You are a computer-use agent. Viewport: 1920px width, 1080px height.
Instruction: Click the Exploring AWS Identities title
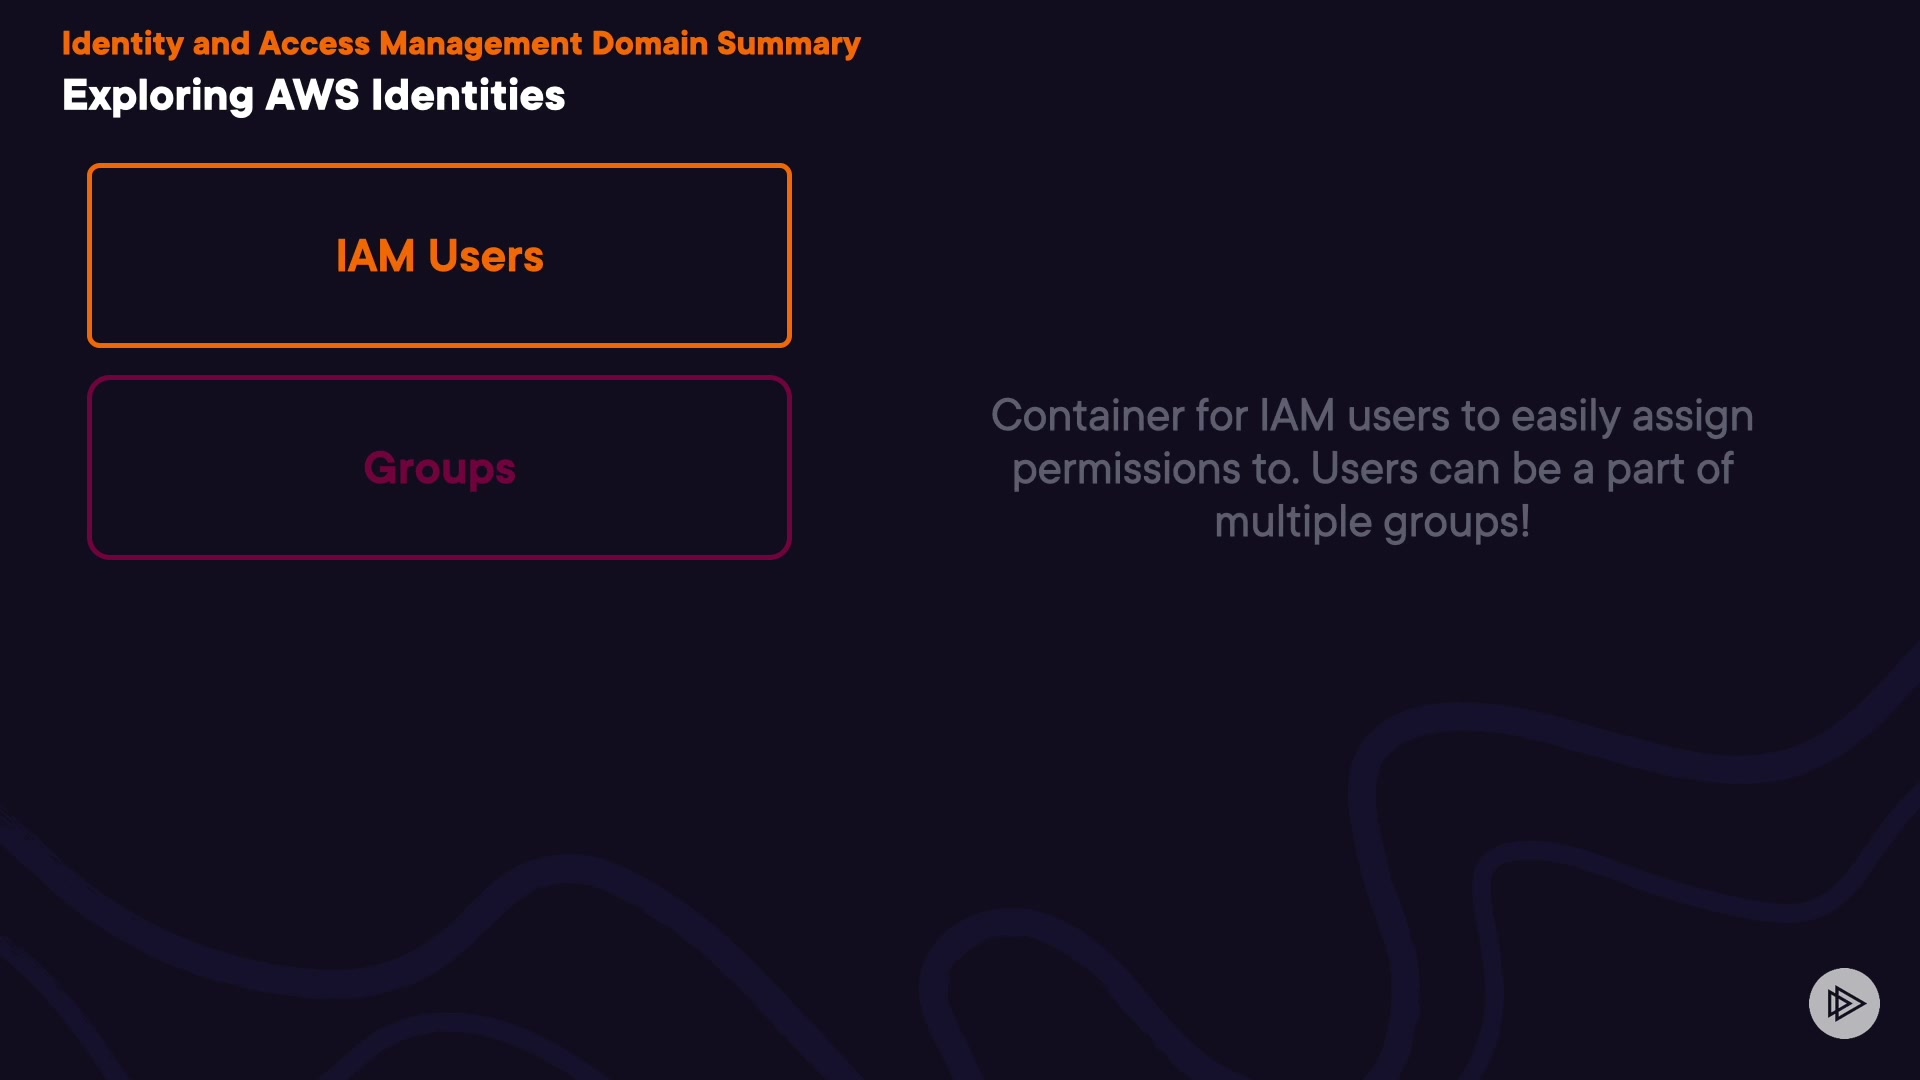[313, 96]
